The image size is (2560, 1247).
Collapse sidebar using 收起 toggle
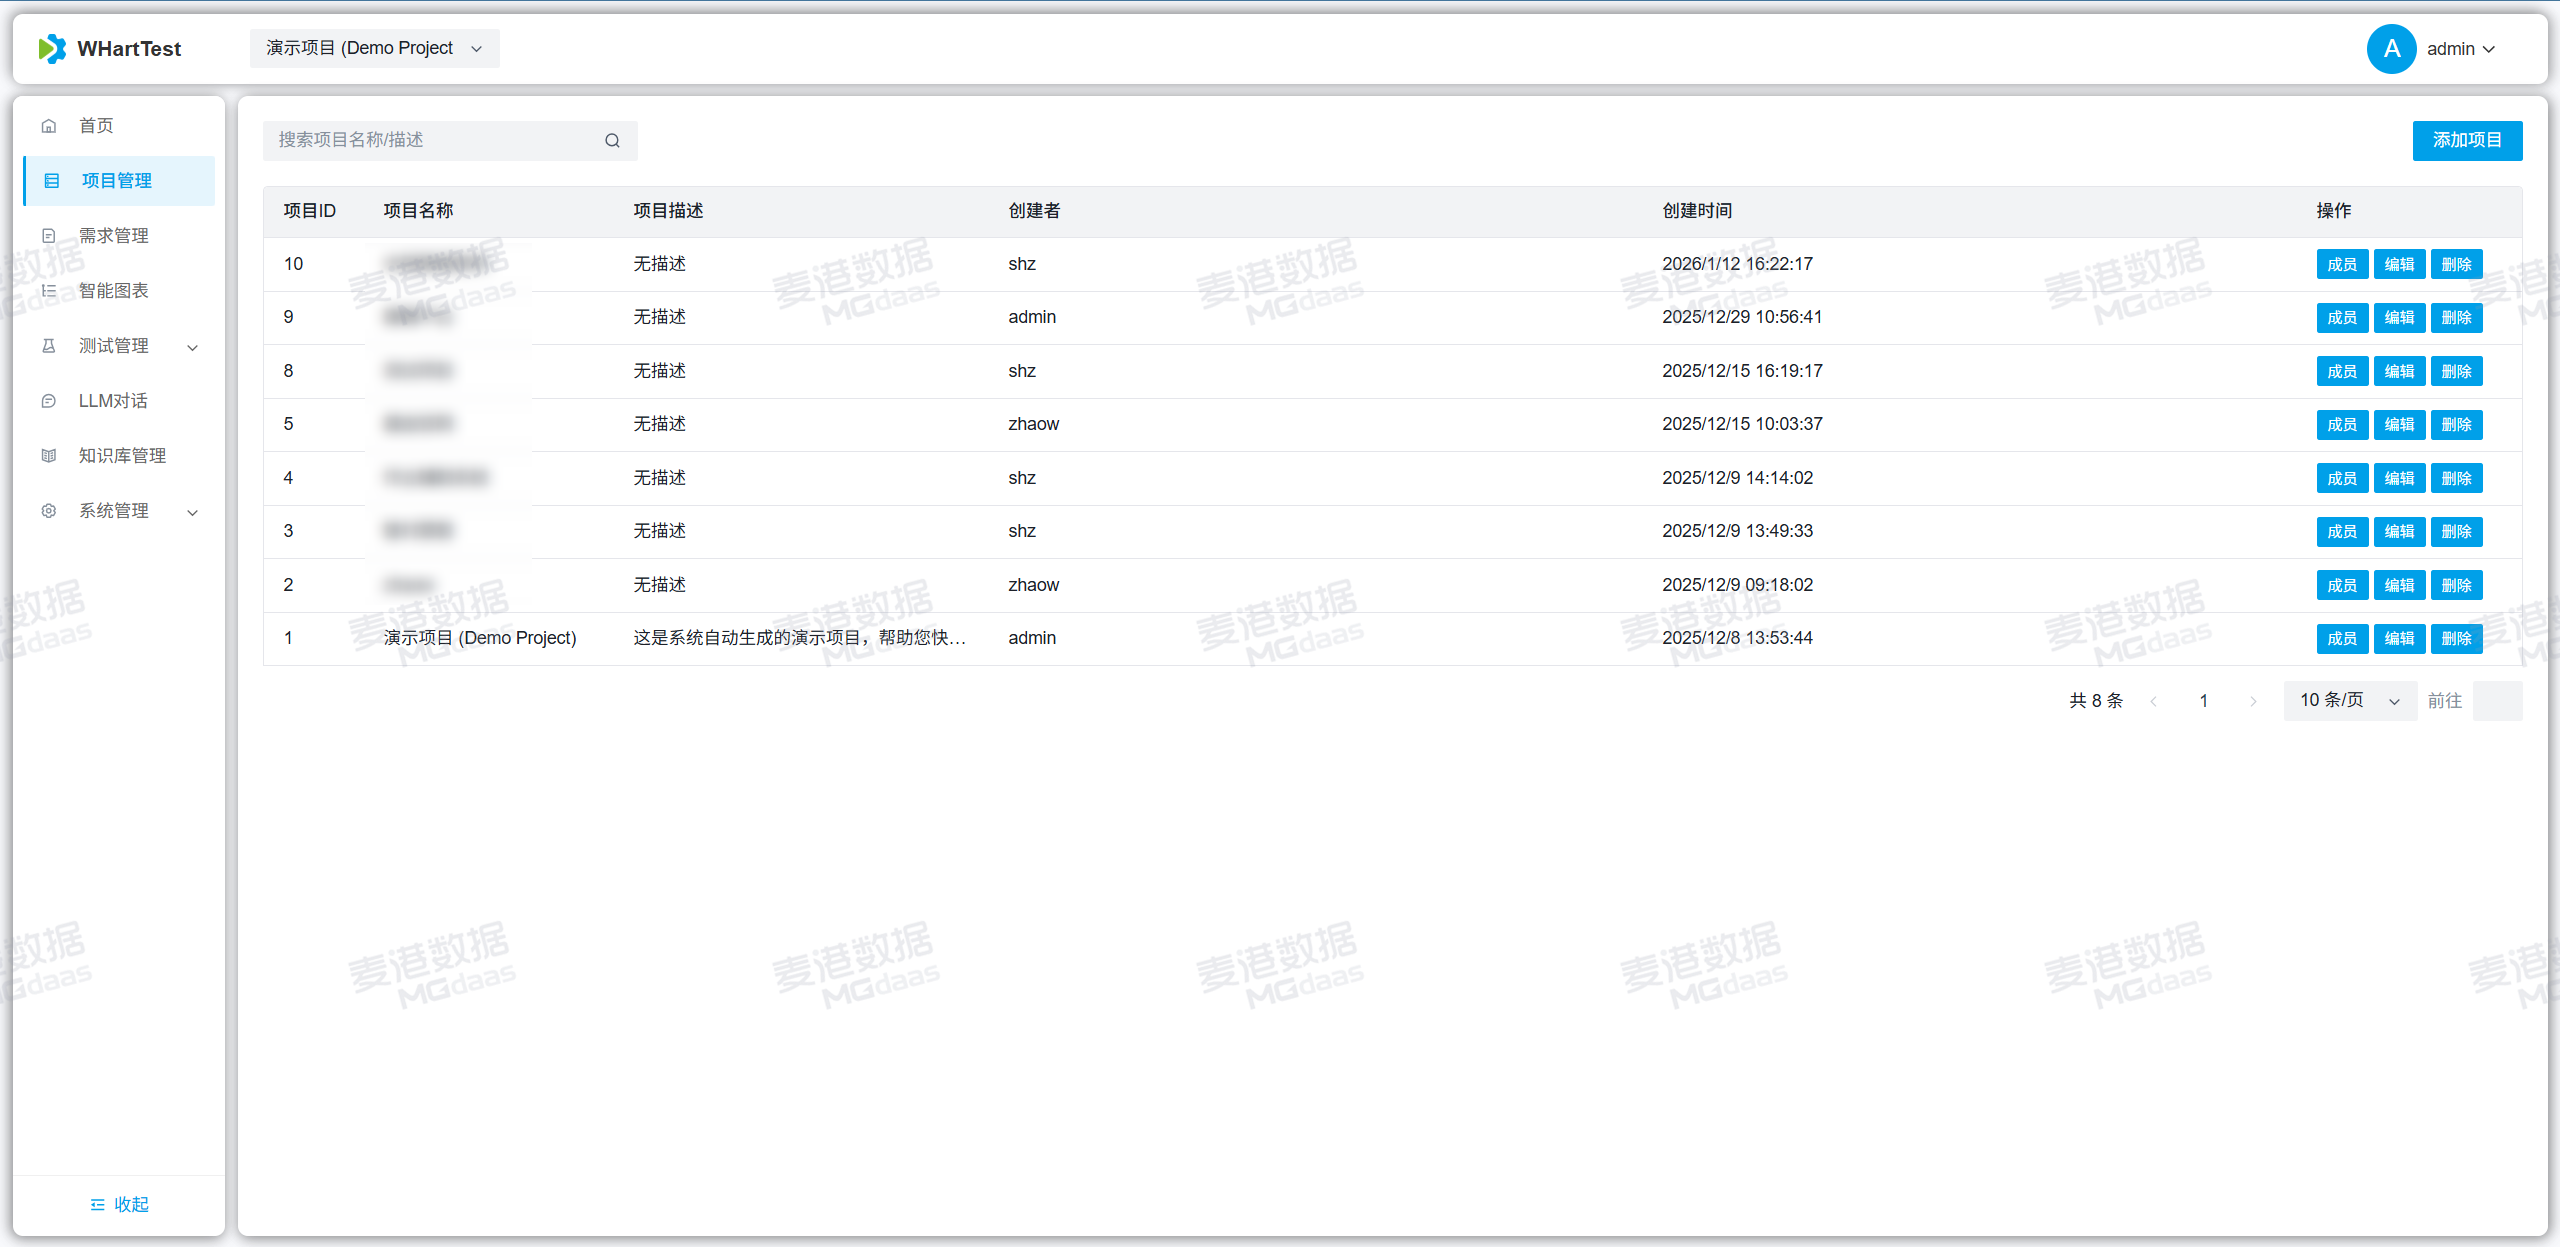pos(119,1204)
